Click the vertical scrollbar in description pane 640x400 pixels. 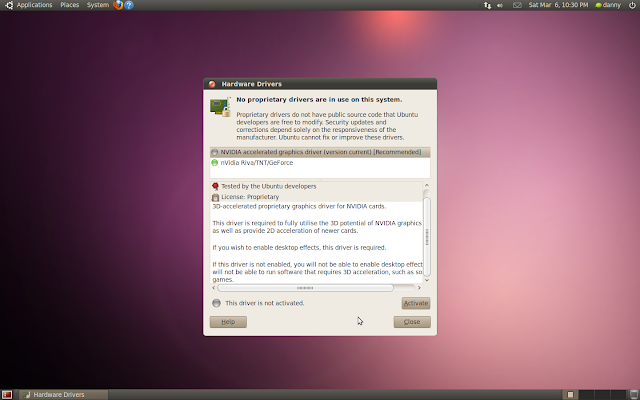point(427,236)
